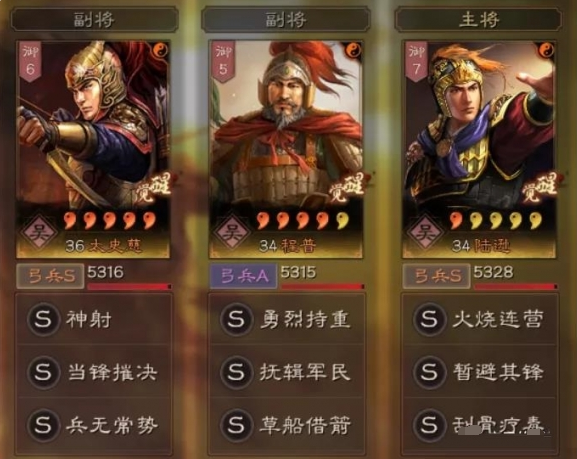Tap the 御 7 cost badge
Image resolution: width=577 pixels, height=459 pixels.
pos(416,60)
